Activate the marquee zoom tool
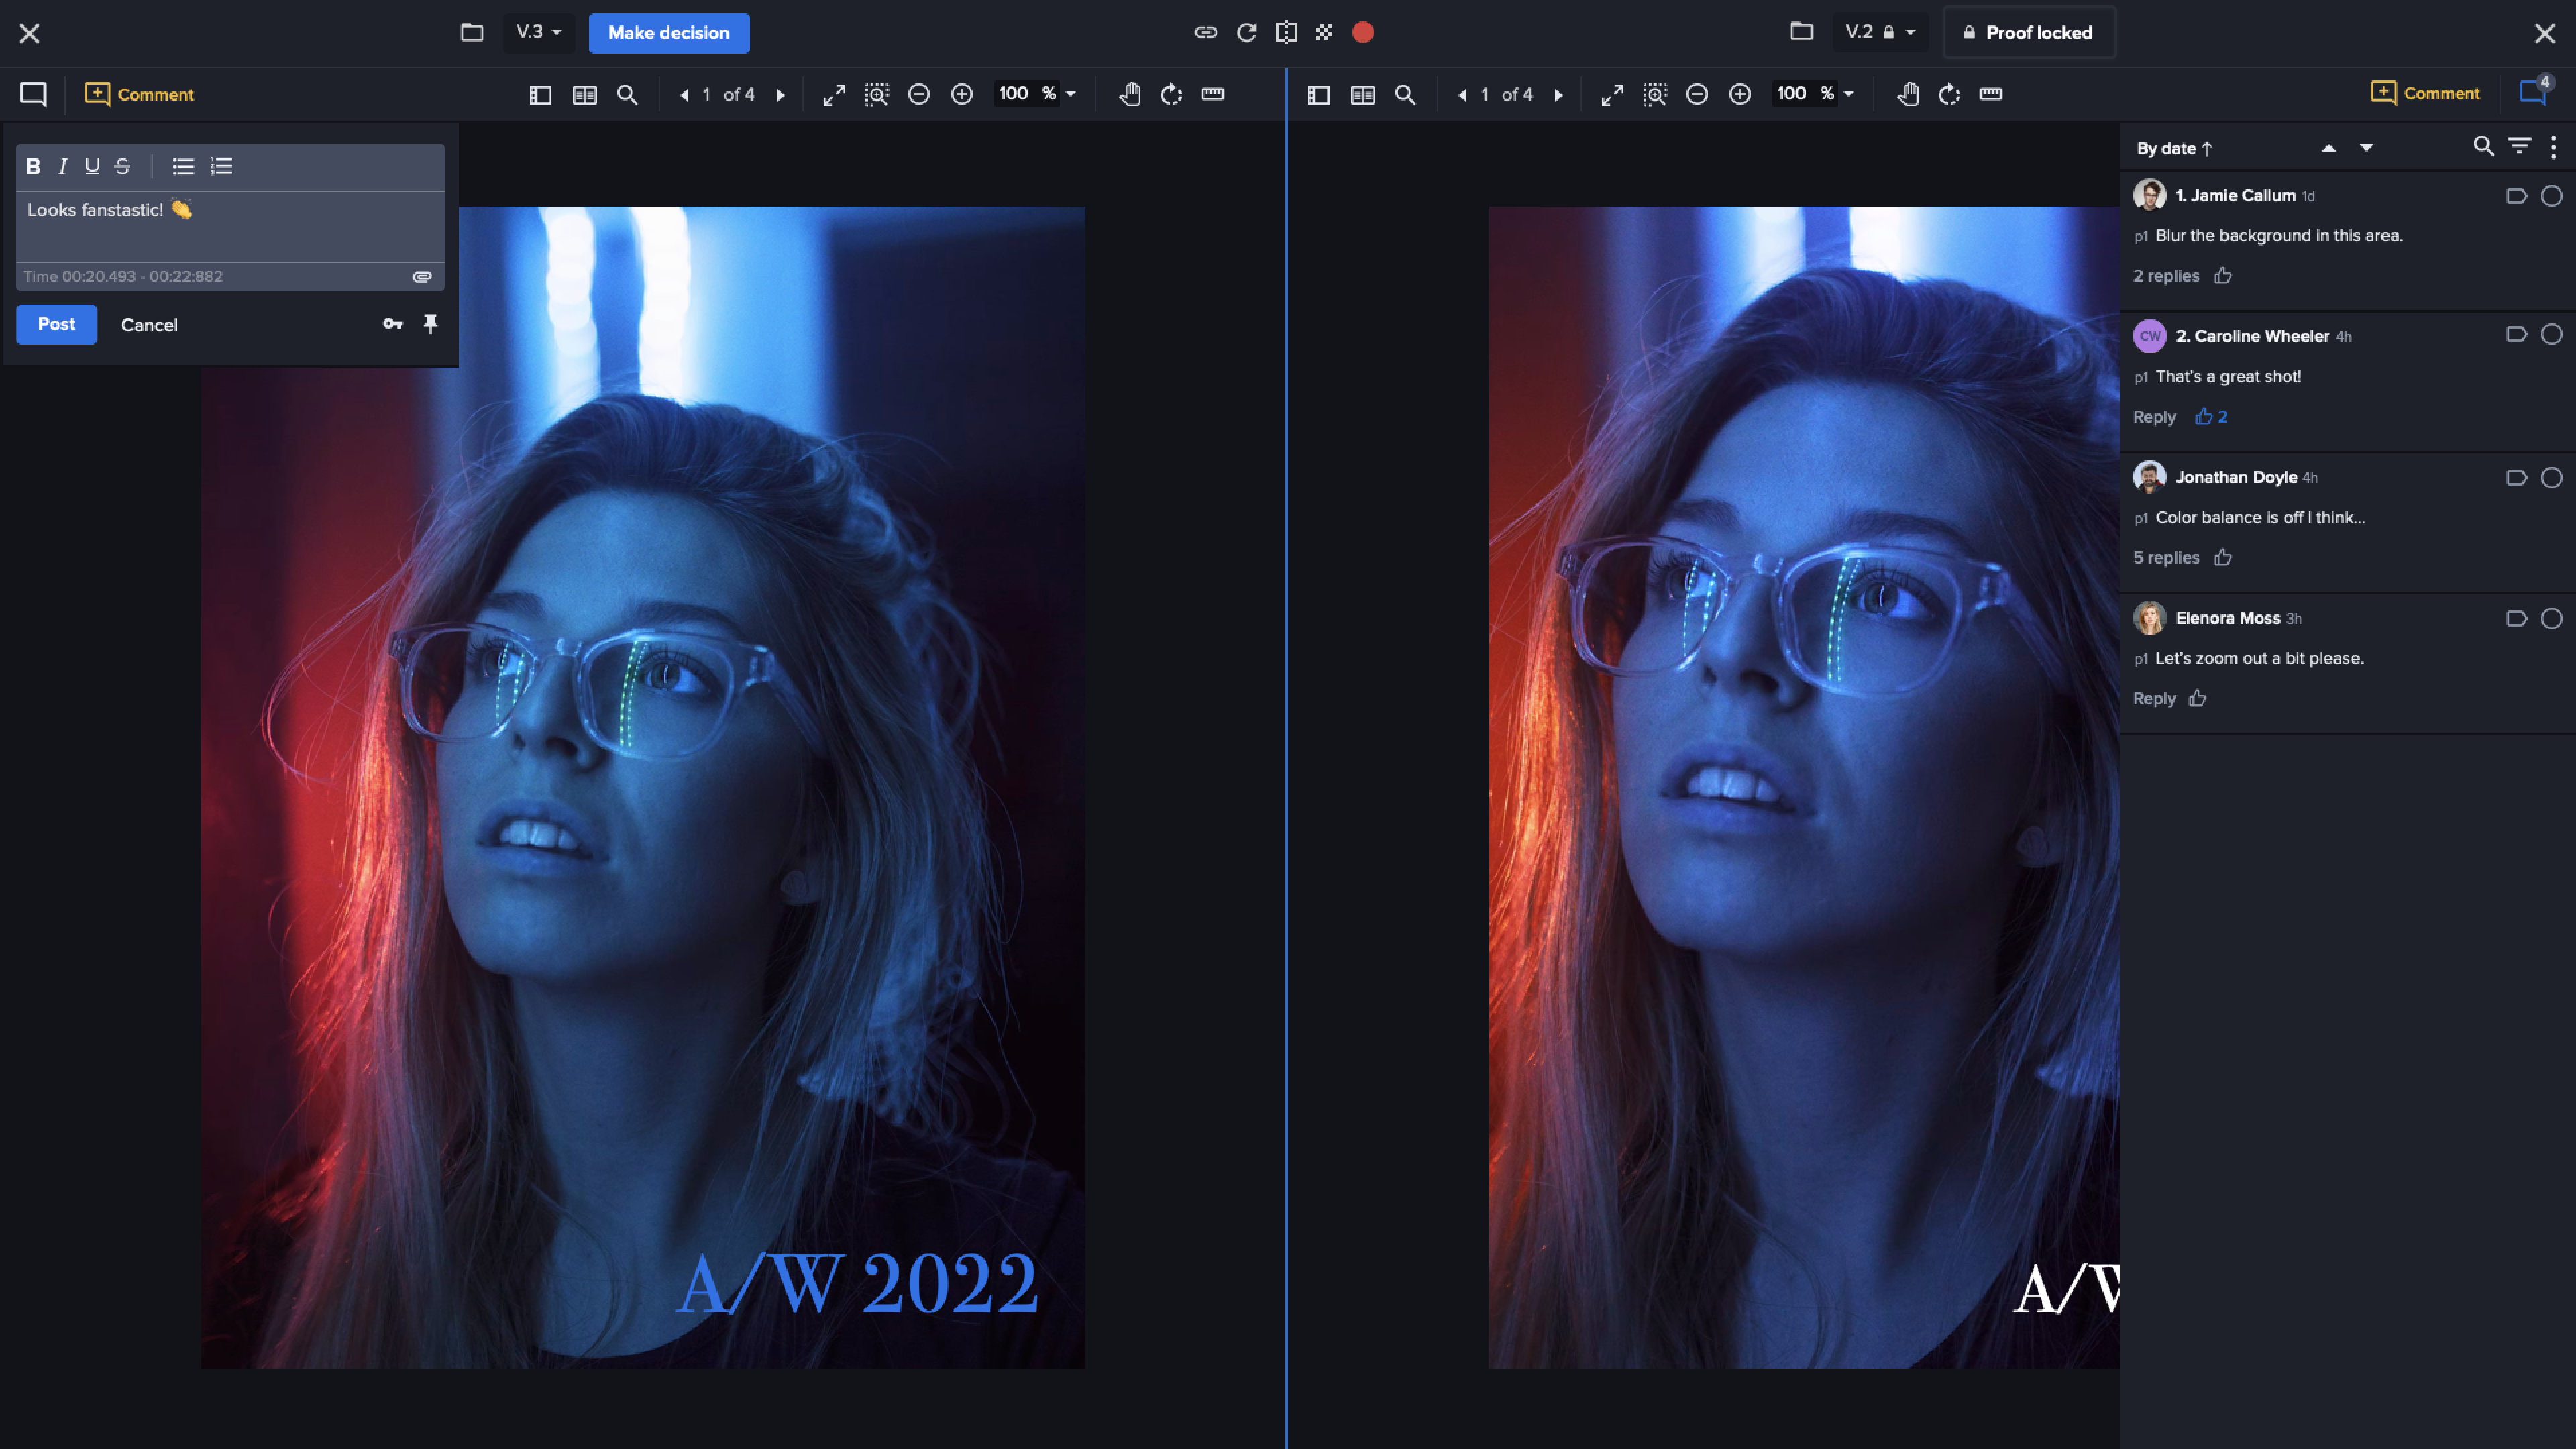Viewport: 2576px width, 1449px height. (877, 94)
